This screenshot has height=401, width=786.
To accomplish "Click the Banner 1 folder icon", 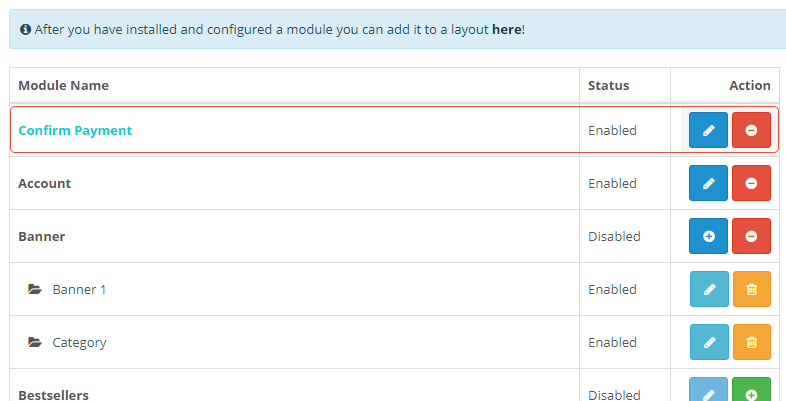I will [35, 290].
